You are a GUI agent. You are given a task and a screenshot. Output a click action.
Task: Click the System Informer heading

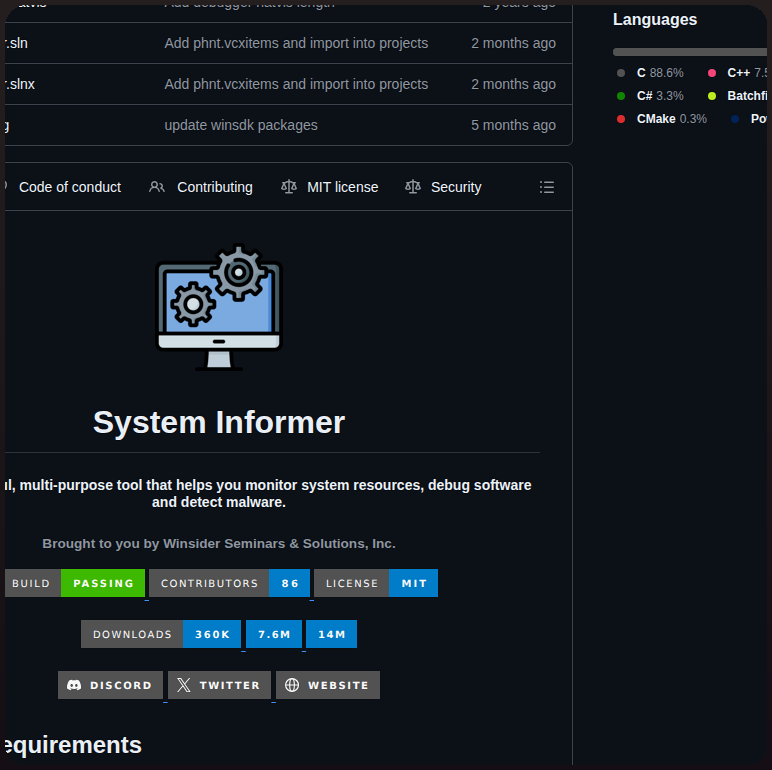pos(219,422)
